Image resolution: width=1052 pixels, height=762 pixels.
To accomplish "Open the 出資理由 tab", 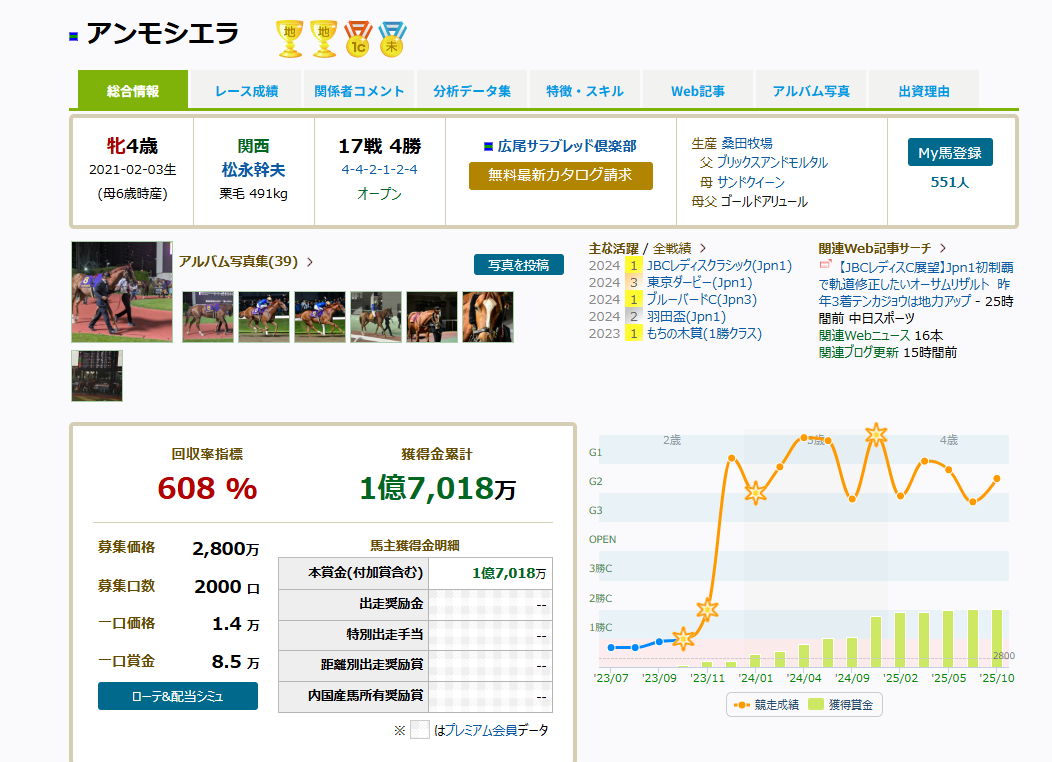I will click(924, 91).
